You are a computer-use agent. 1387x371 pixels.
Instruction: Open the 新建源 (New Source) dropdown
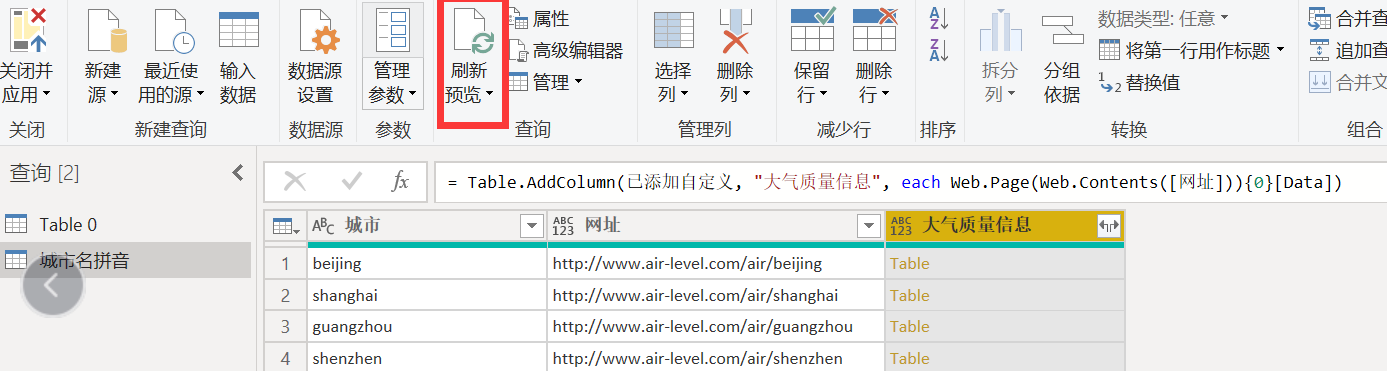click(x=102, y=83)
